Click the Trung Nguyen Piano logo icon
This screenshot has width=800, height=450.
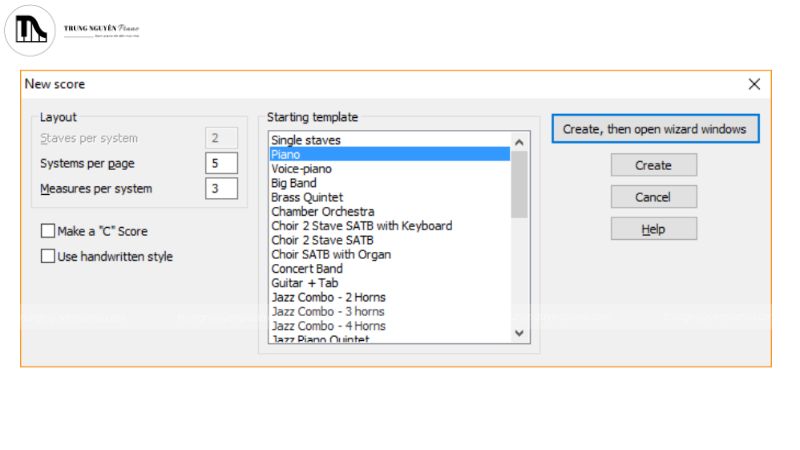click(30, 30)
